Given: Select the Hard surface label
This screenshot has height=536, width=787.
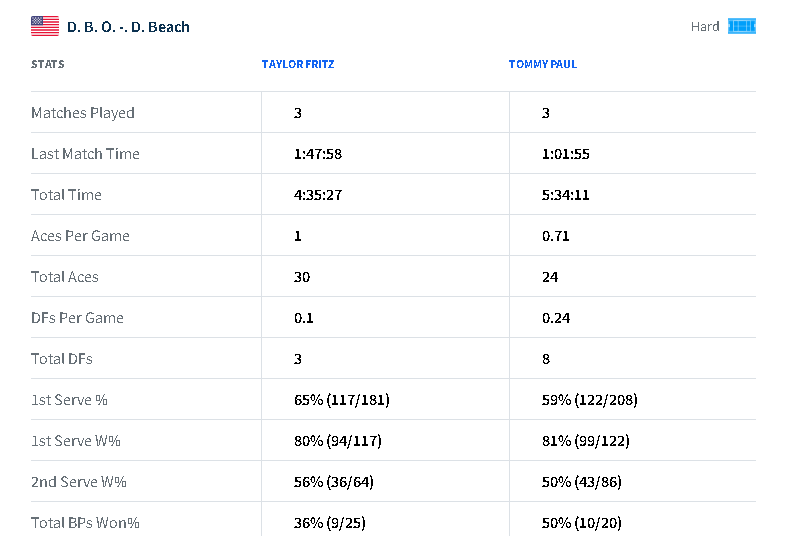Looking at the screenshot, I should coord(705,27).
